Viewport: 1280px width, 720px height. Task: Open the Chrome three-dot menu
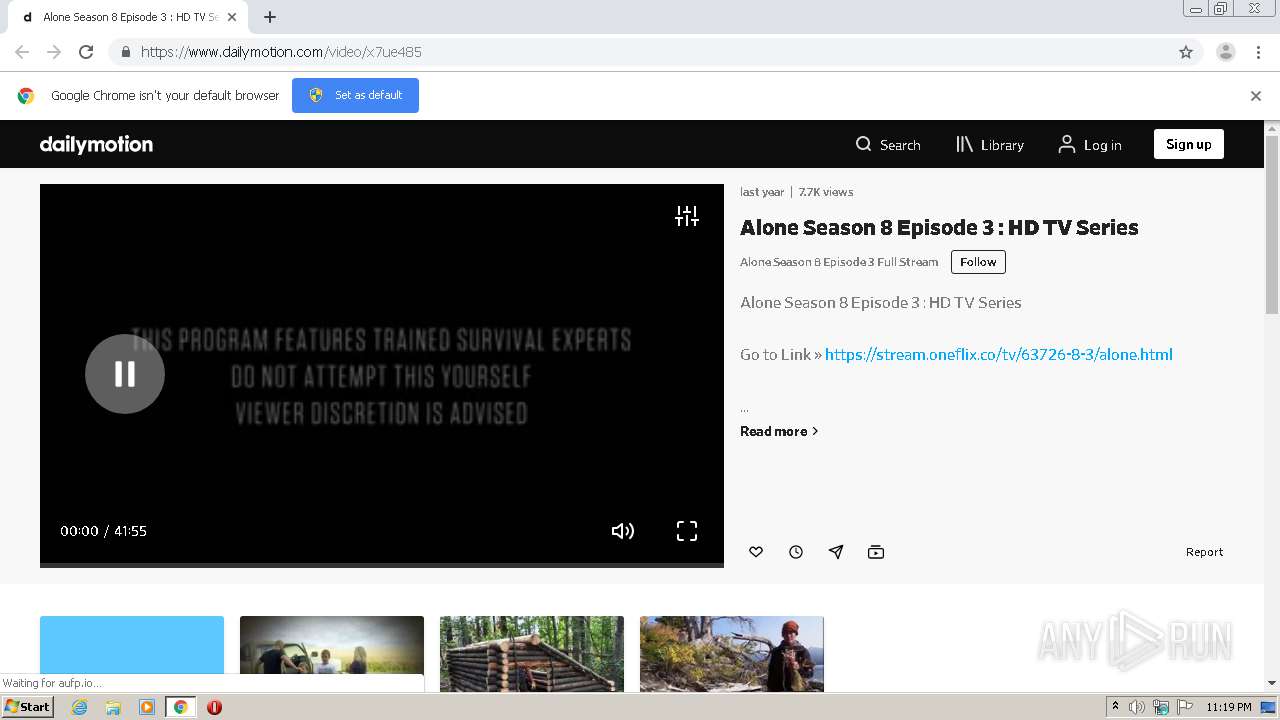pyautogui.click(x=1259, y=52)
